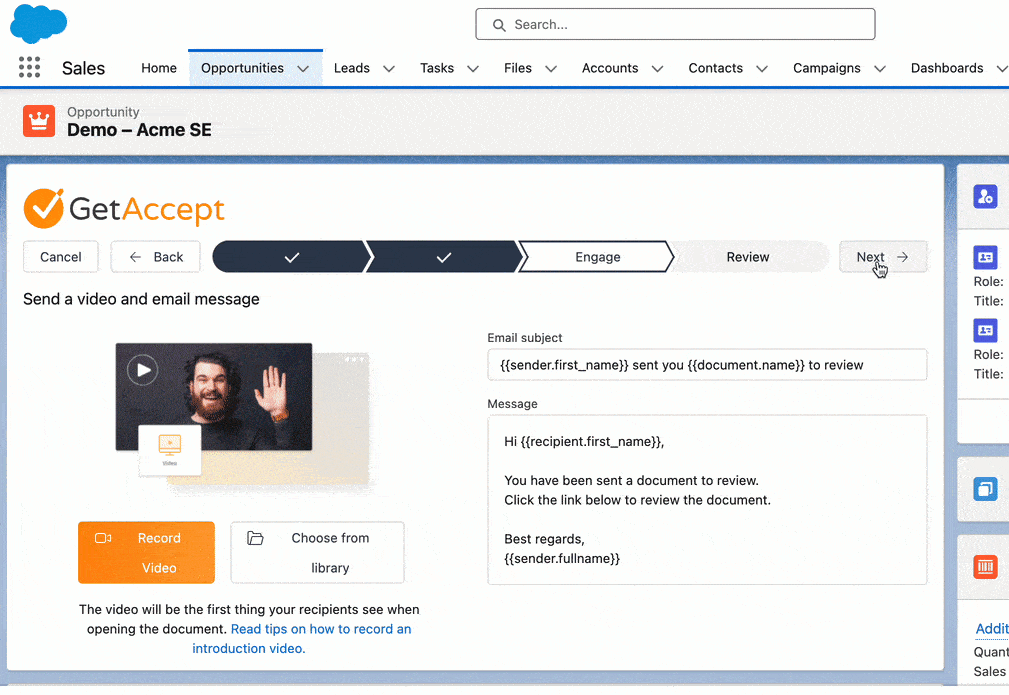Click the orange barcode icon in sidebar
The image size is (1009, 695).
pyautogui.click(x=985, y=567)
